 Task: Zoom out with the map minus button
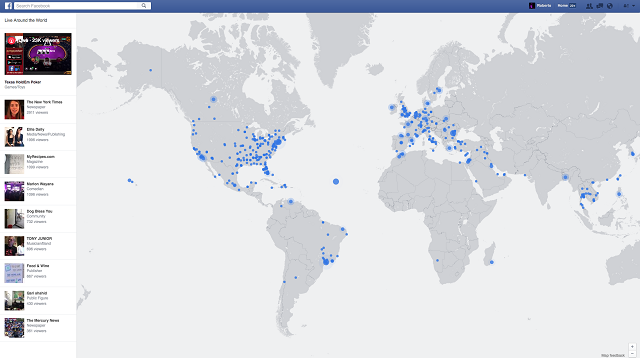[632, 353]
